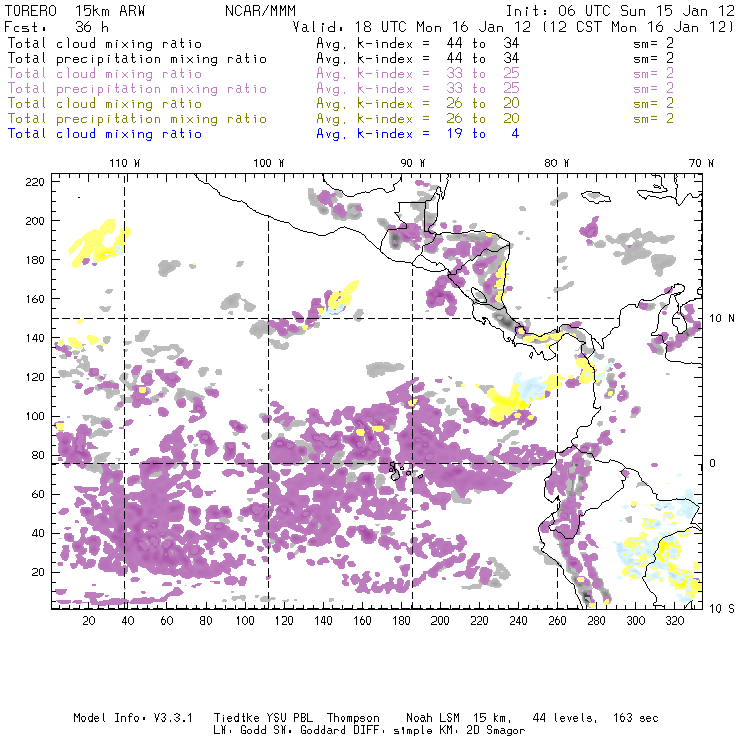The height and width of the screenshot is (740, 740).
Task: Click the Galápagos Islands outline on map
Action: 399,466
